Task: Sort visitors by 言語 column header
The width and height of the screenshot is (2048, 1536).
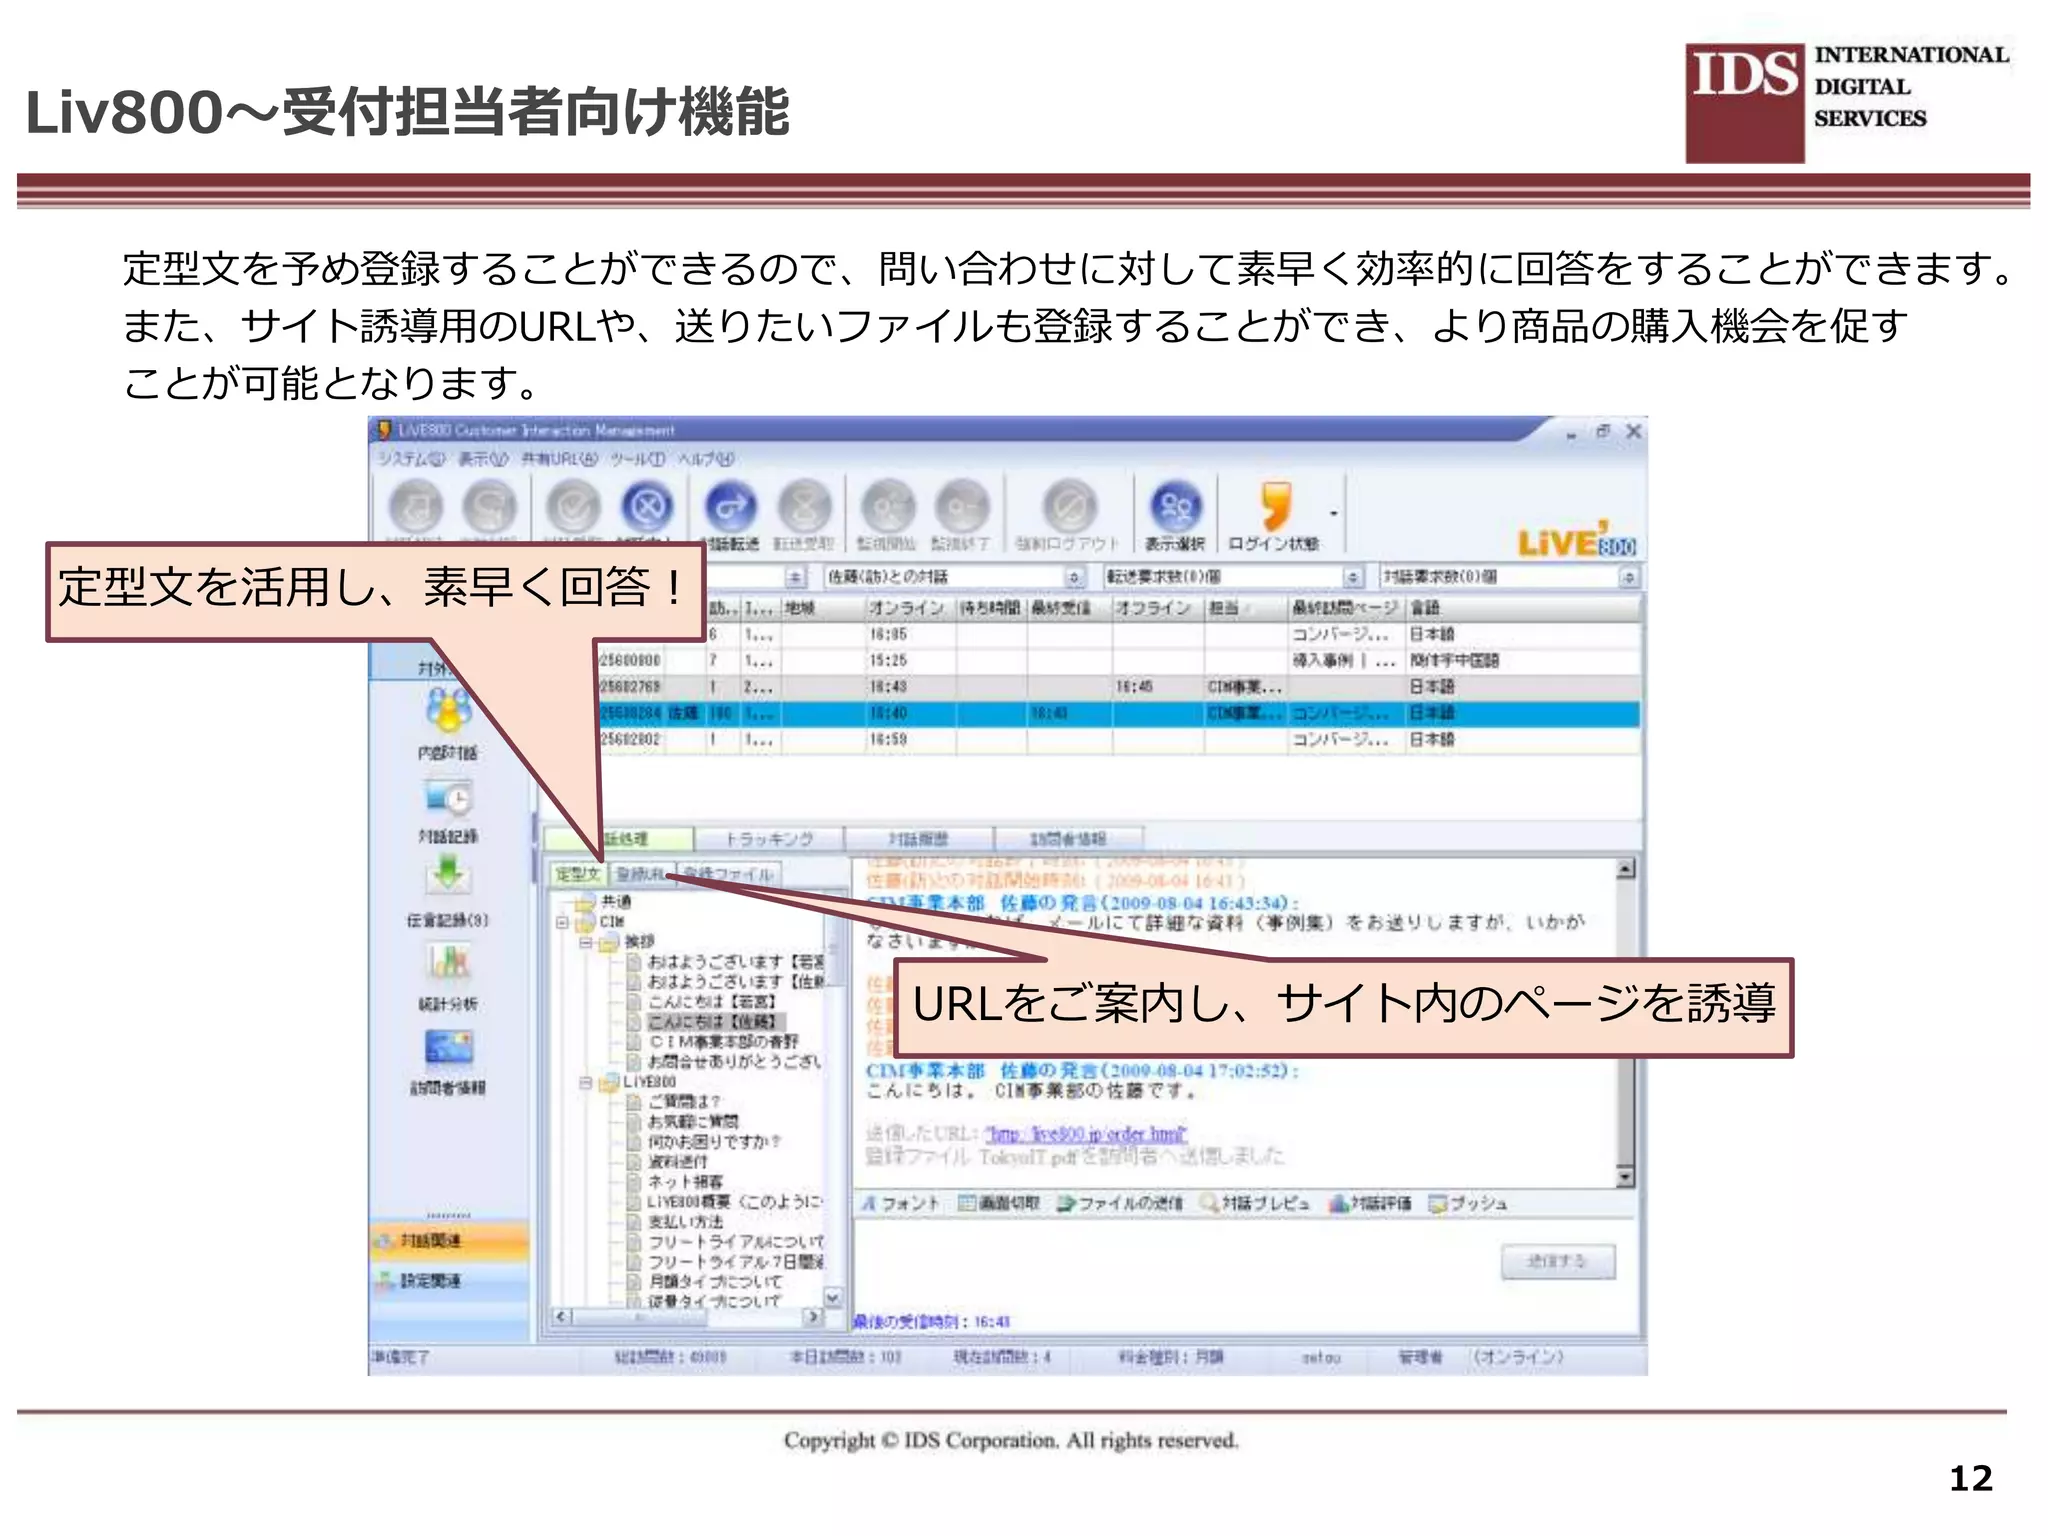Action: coord(1524,607)
